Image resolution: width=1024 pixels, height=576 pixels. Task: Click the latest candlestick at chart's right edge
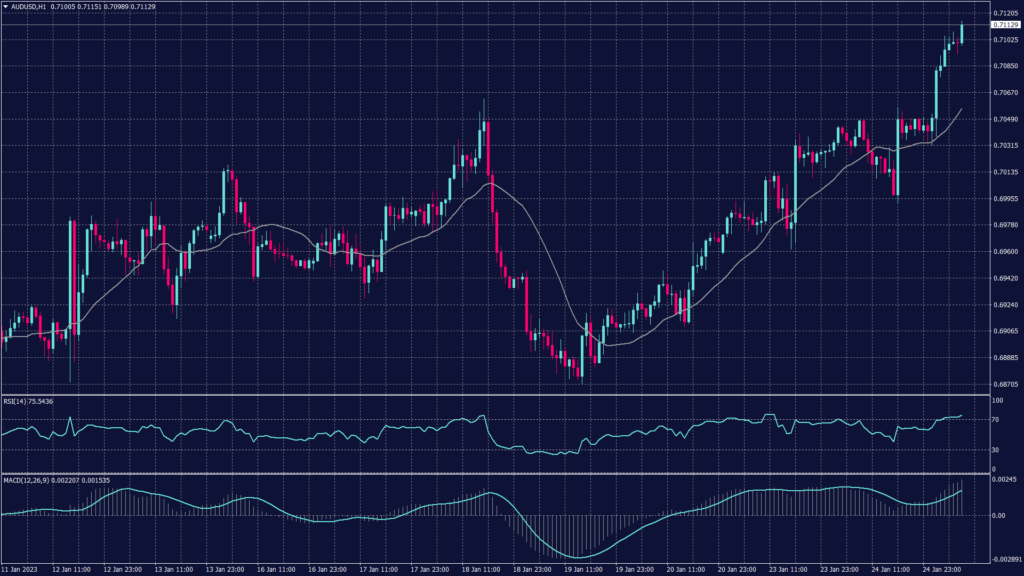pos(962,34)
